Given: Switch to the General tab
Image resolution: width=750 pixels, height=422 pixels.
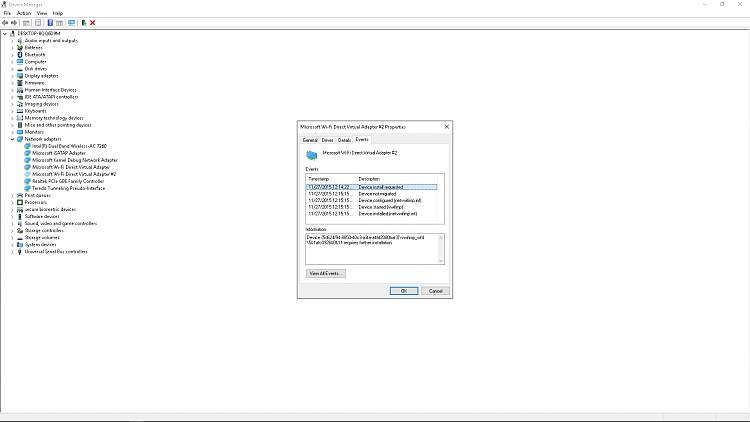Looking at the screenshot, I should (310, 140).
